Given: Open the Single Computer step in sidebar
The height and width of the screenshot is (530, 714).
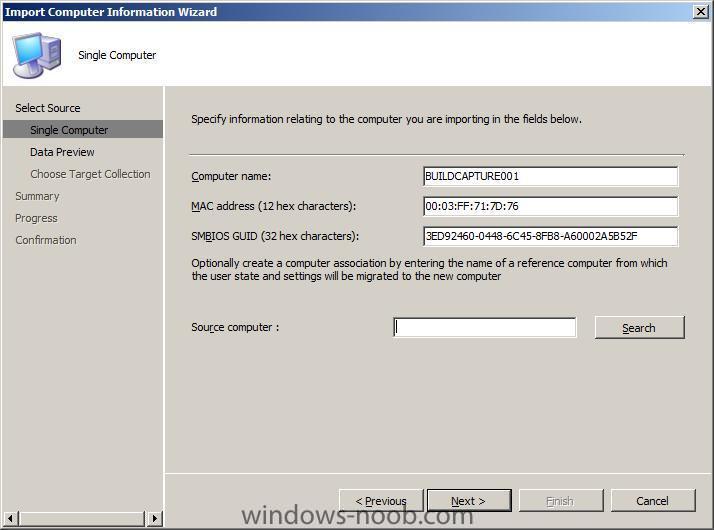Looking at the screenshot, I should pyautogui.click(x=82, y=130).
